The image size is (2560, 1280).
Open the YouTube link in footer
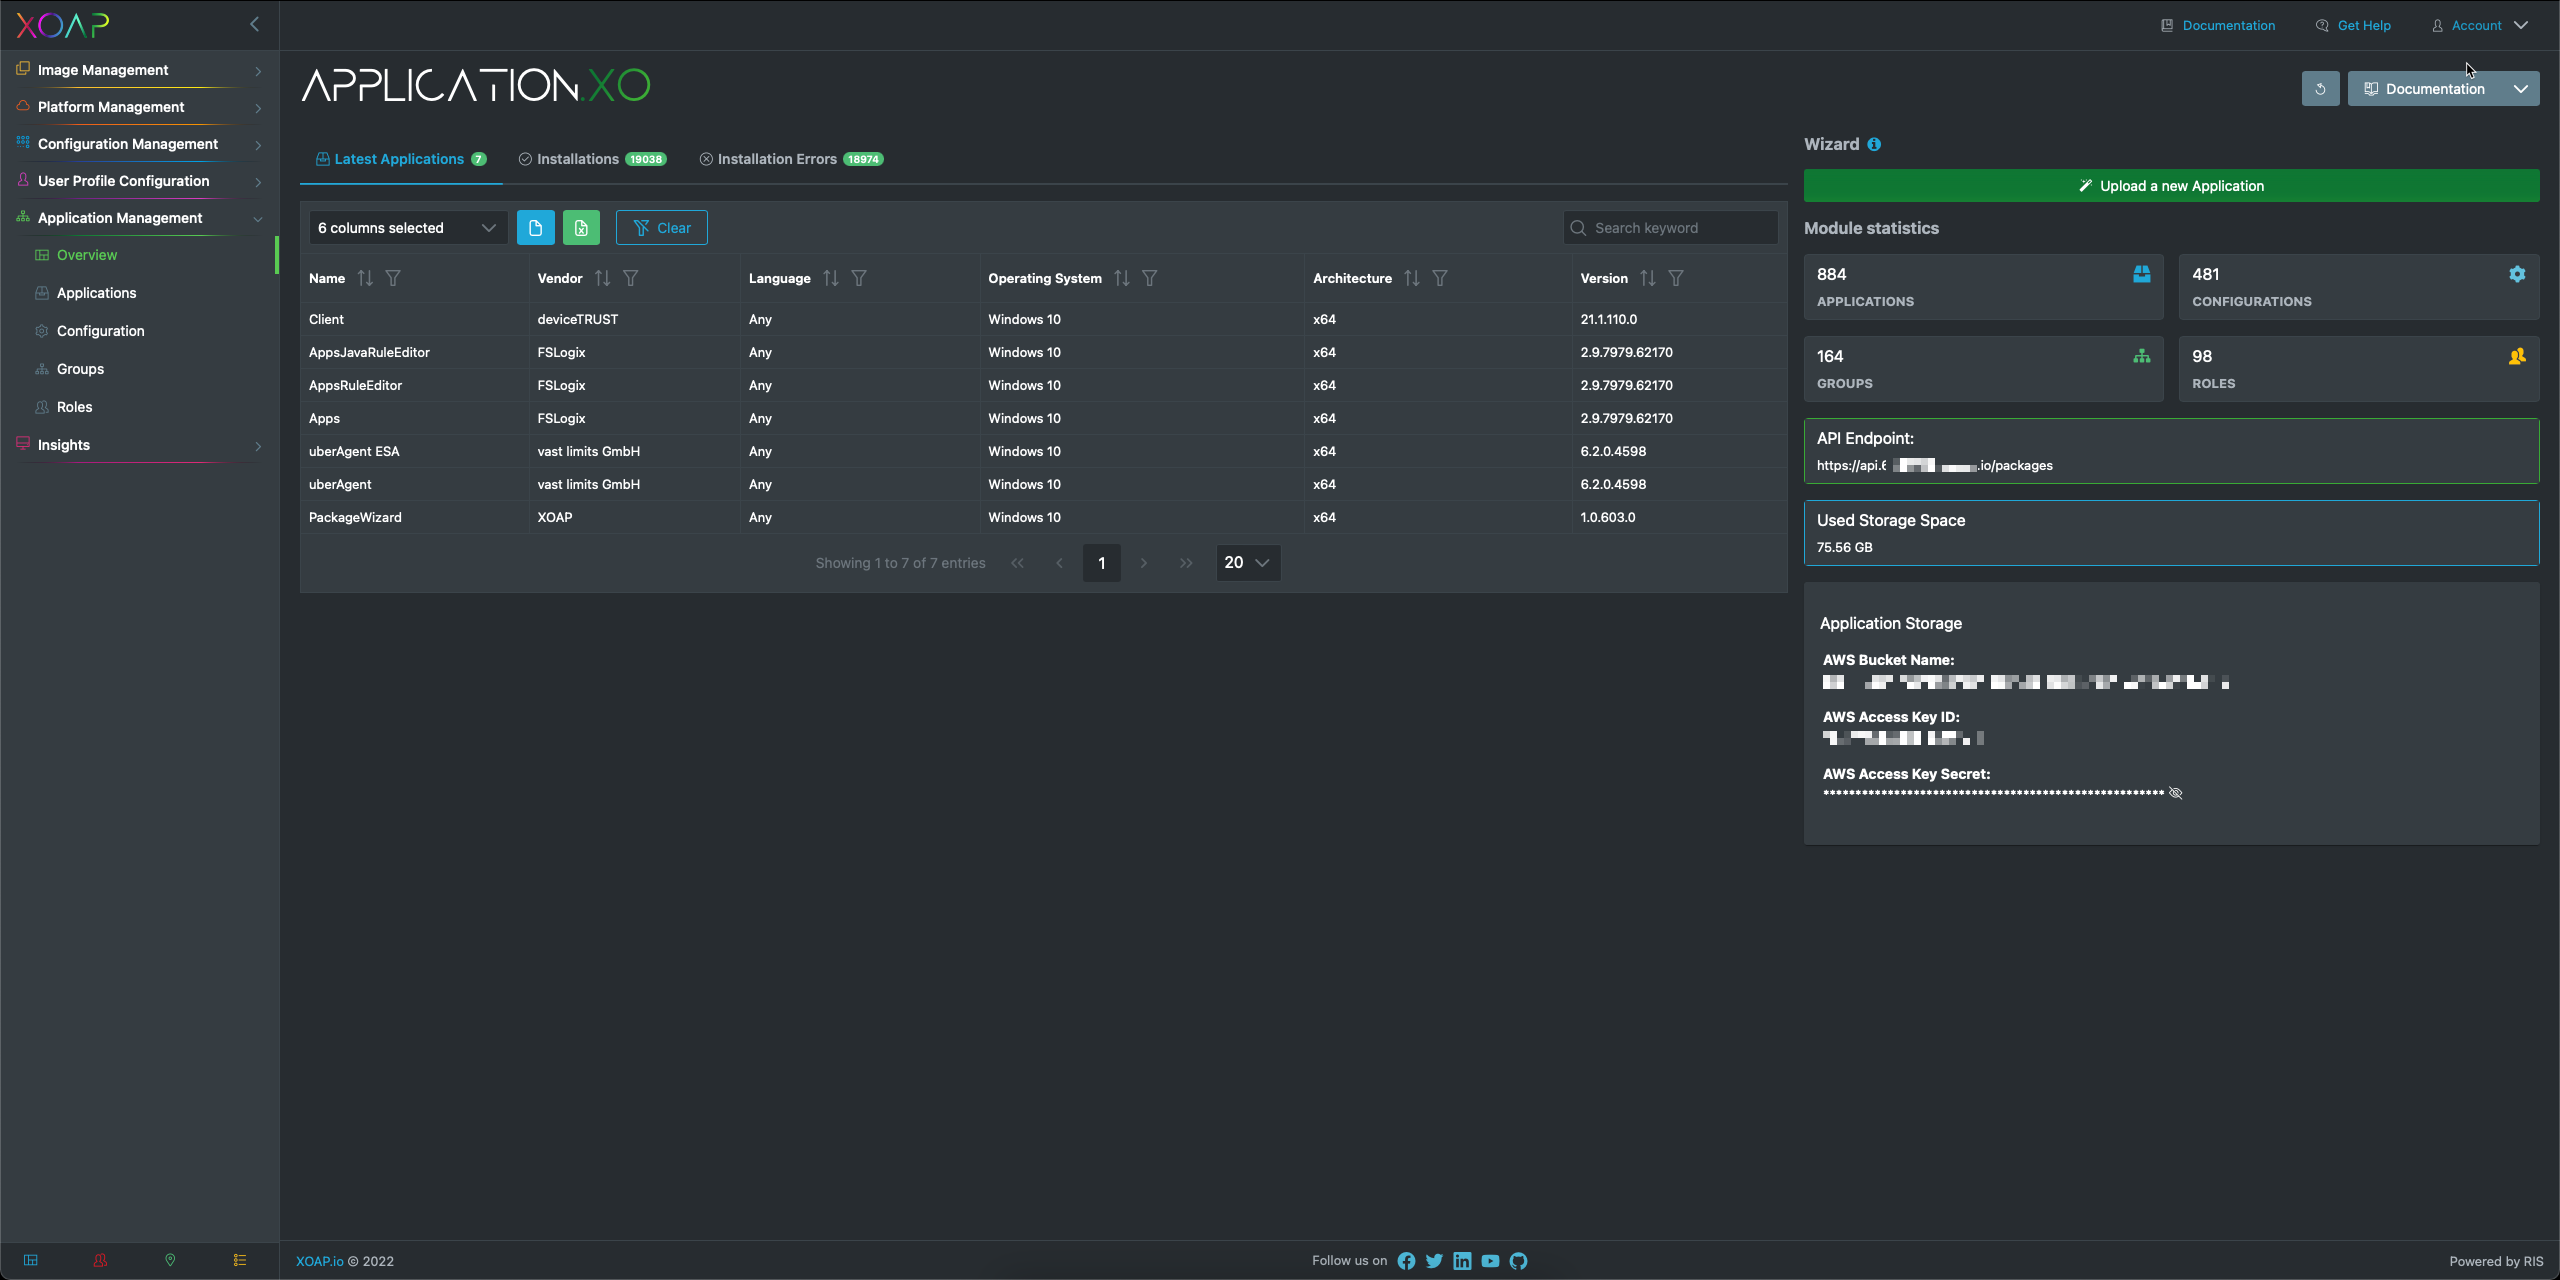tap(1490, 1261)
